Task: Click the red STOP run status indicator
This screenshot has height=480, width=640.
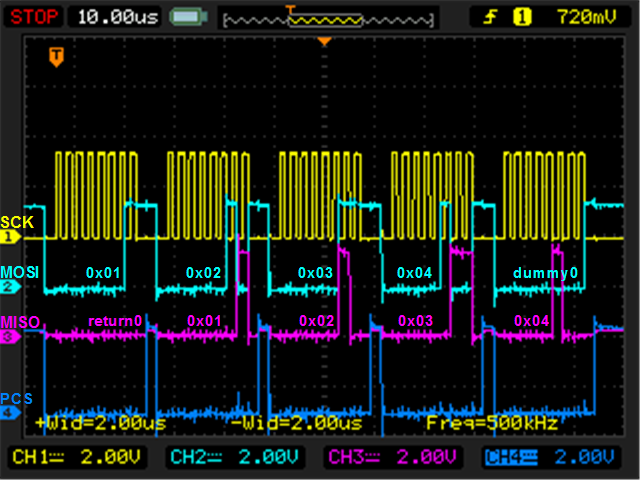Action: 34,17
